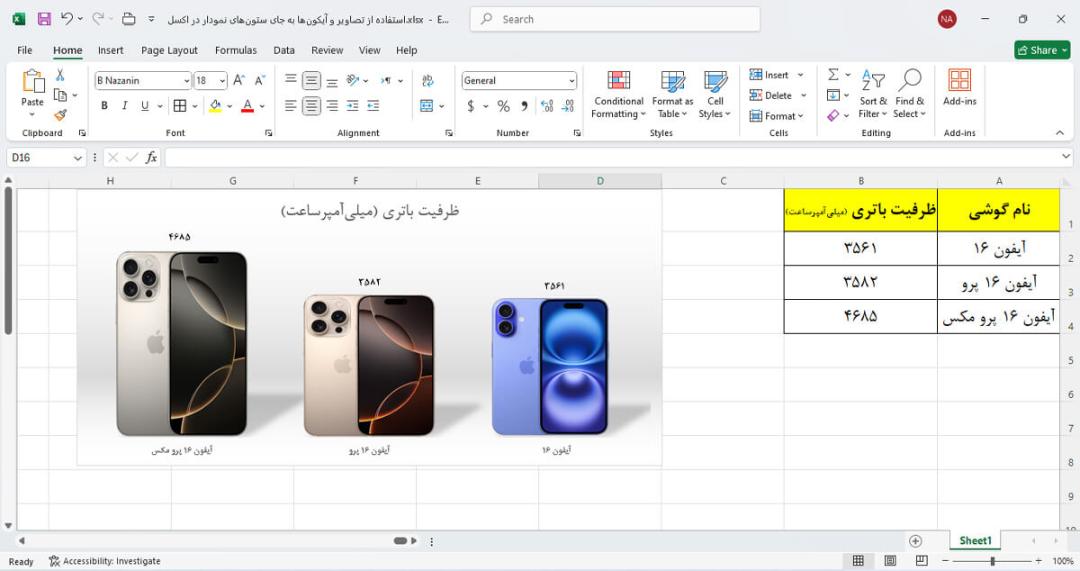Add a new sheet with plus icon
Image resolution: width=1080 pixels, height=571 pixels.
tap(915, 541)
